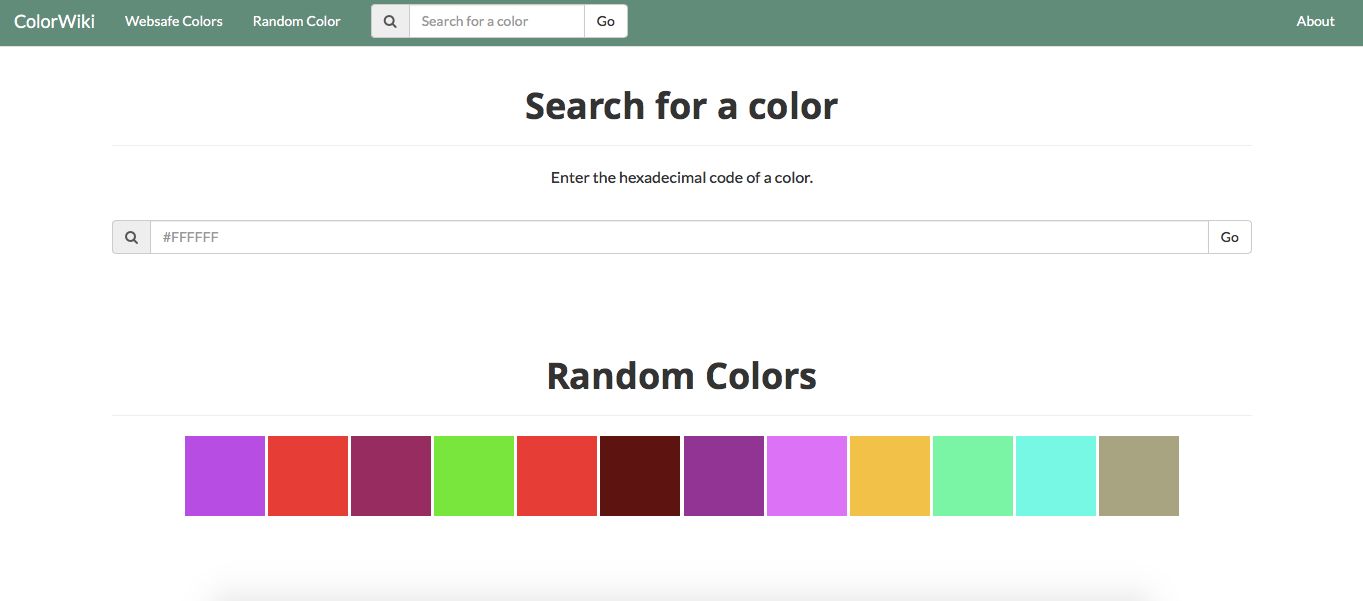
Task: Open the Random Color page
Action: coord(296,21)
